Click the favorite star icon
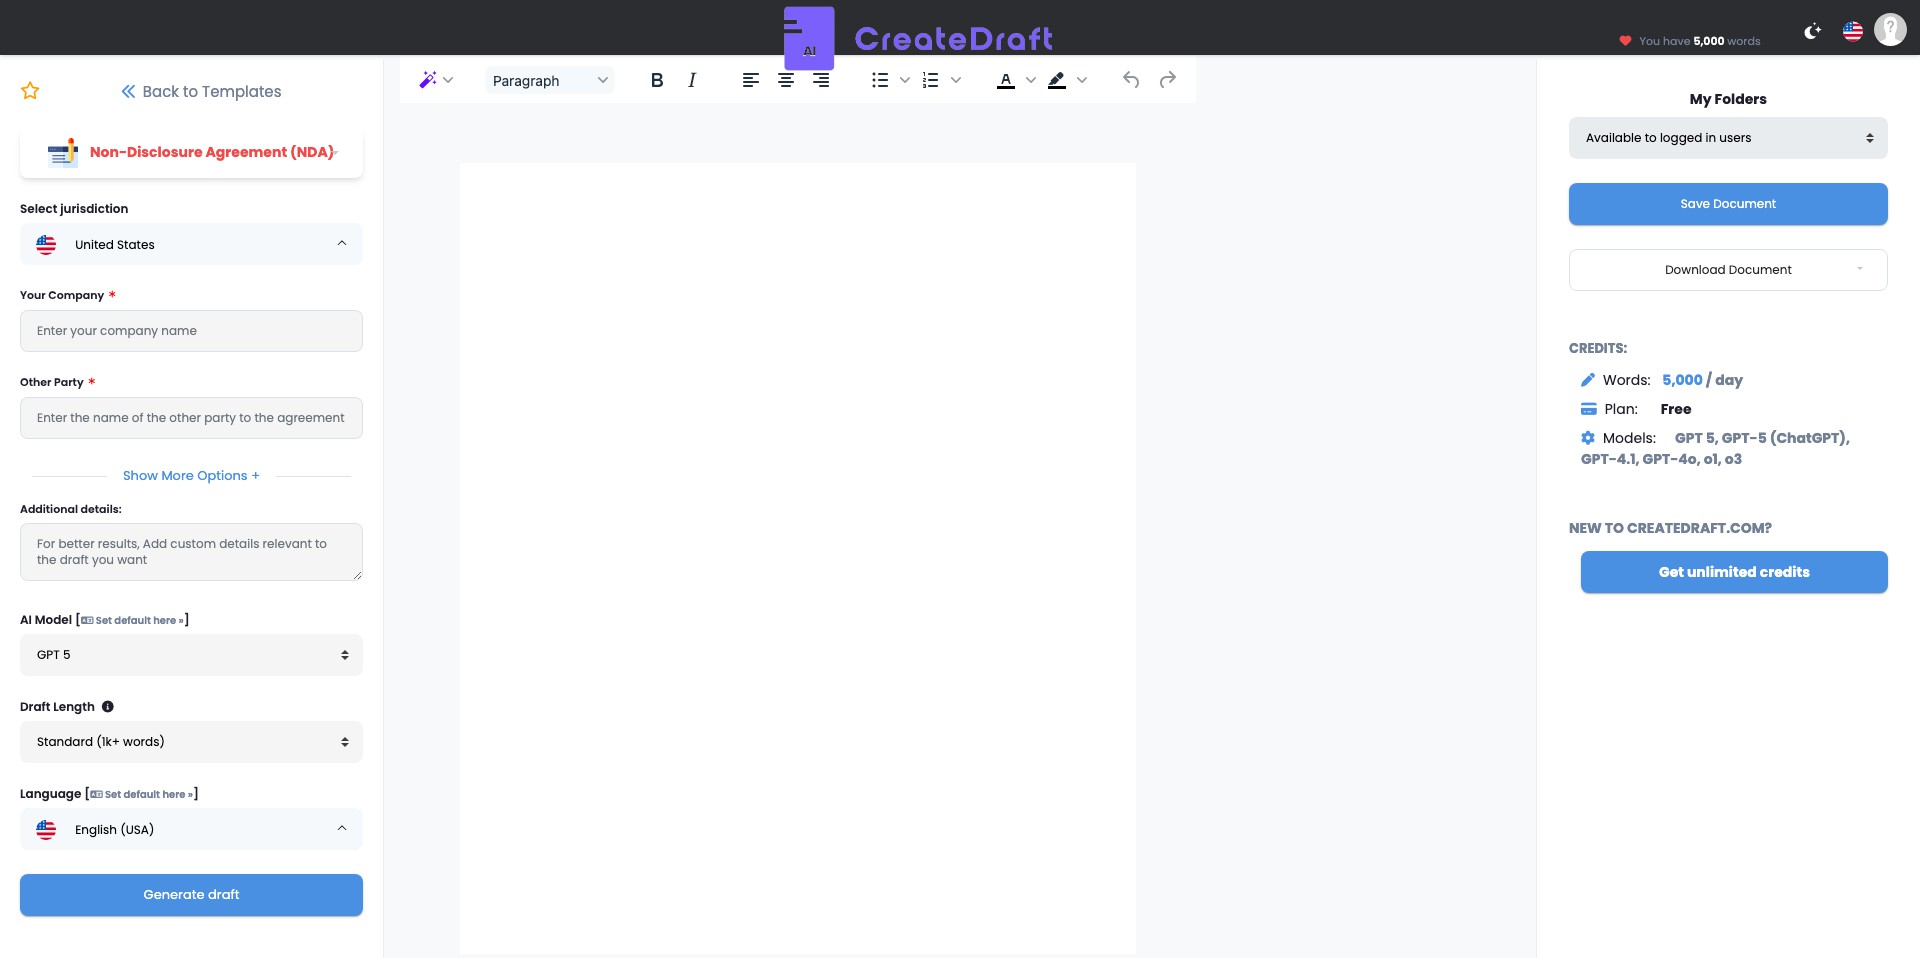The image size is (1920, 958). click(x=30, y=91)
